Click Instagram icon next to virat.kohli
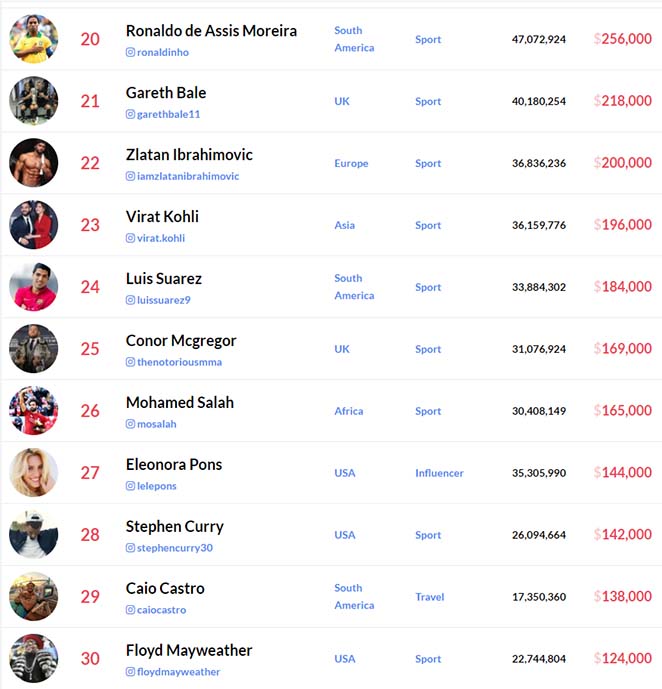The height and width of the screenshot is (689, 662). pos(130,238)
